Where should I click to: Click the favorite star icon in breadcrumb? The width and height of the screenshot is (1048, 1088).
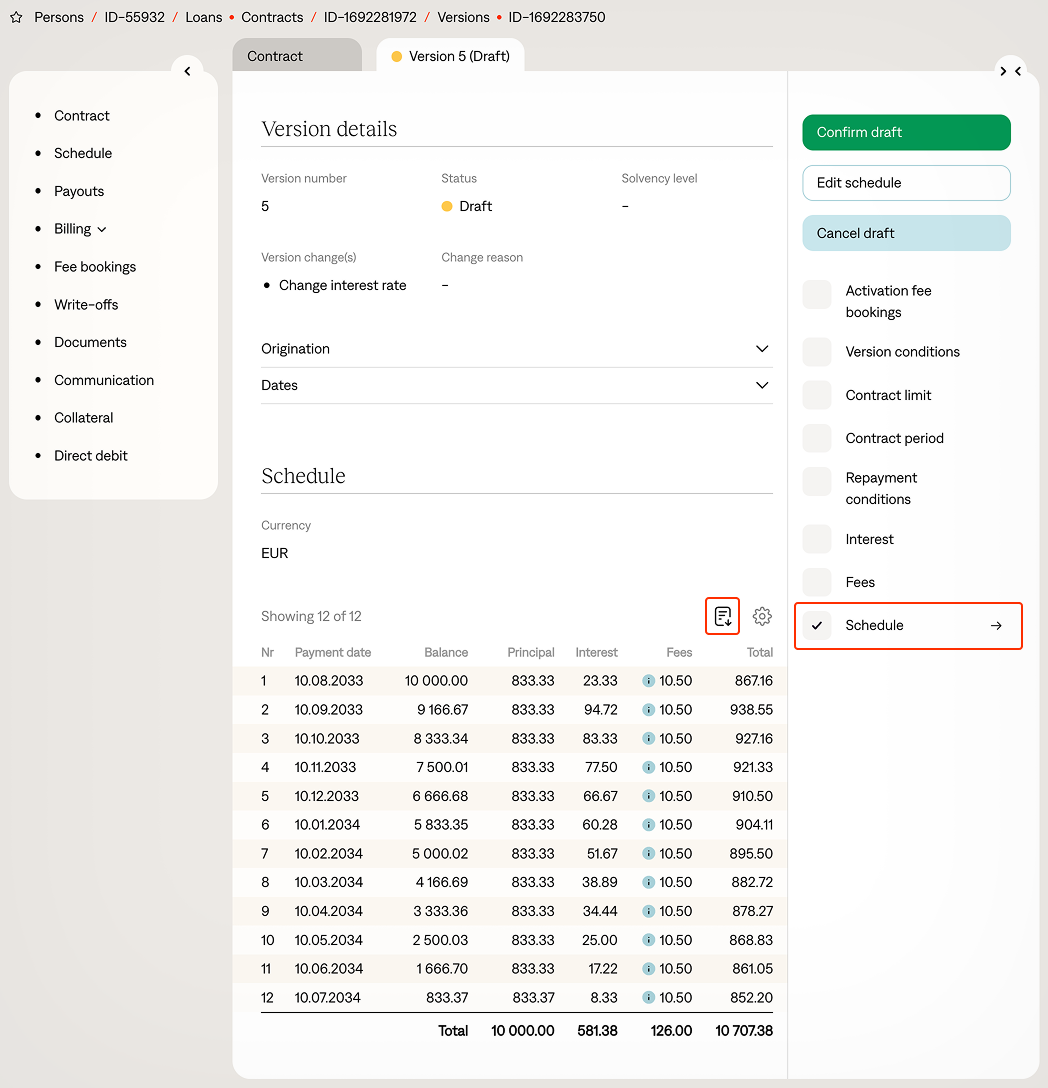[x=16, y=17]
